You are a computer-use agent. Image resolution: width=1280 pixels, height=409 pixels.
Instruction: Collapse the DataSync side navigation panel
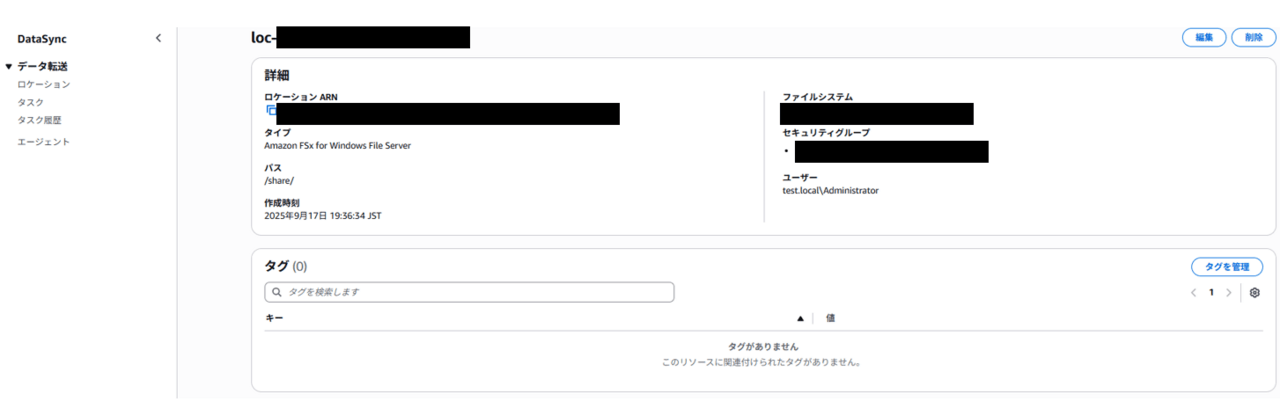click(158, 39)
